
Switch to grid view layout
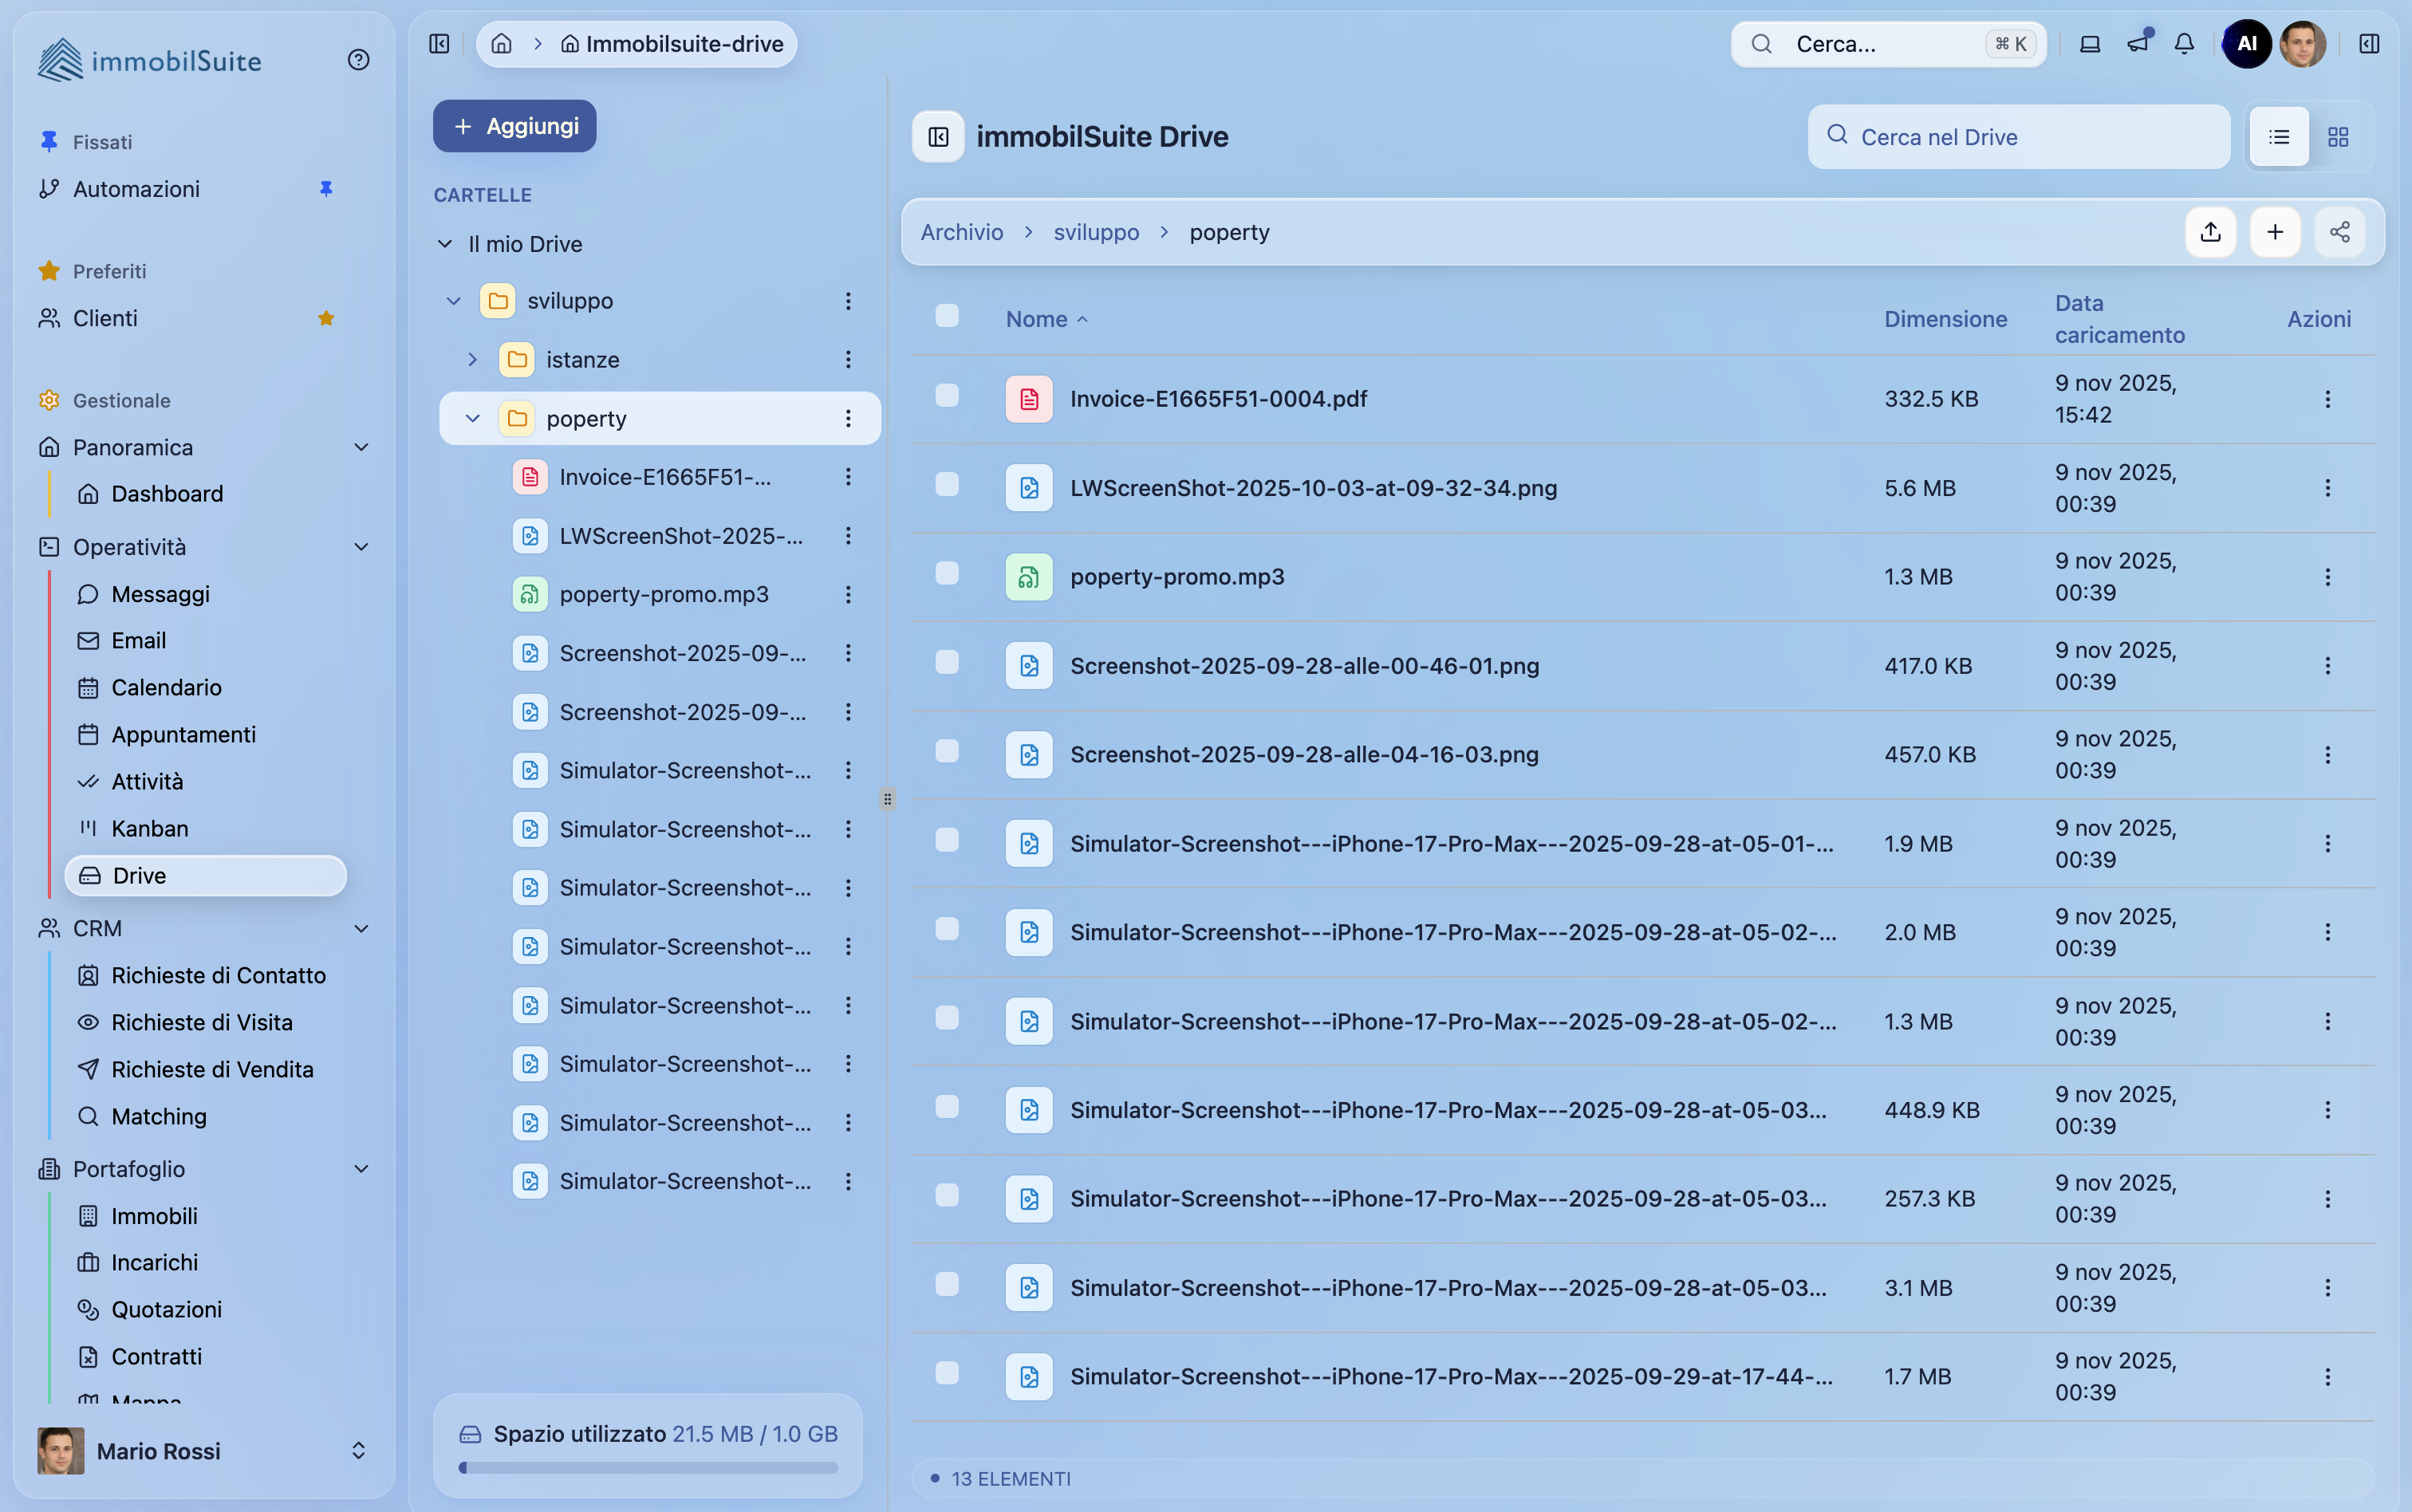click(x=2337, y=137)
